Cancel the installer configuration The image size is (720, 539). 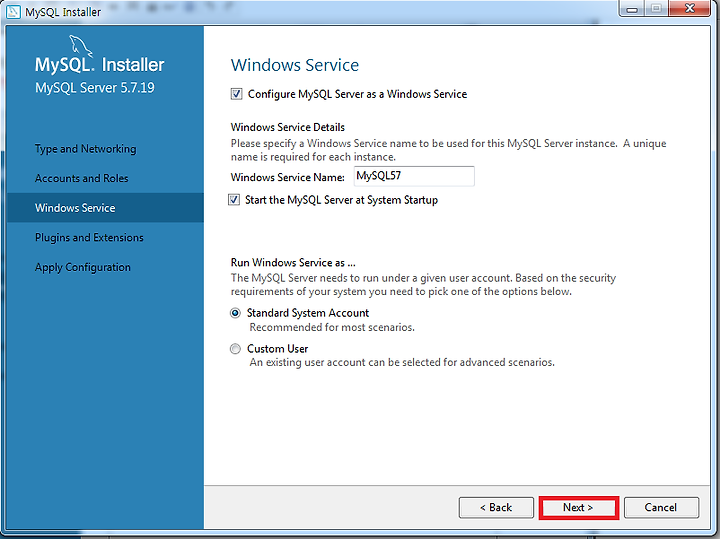point(661,507)
